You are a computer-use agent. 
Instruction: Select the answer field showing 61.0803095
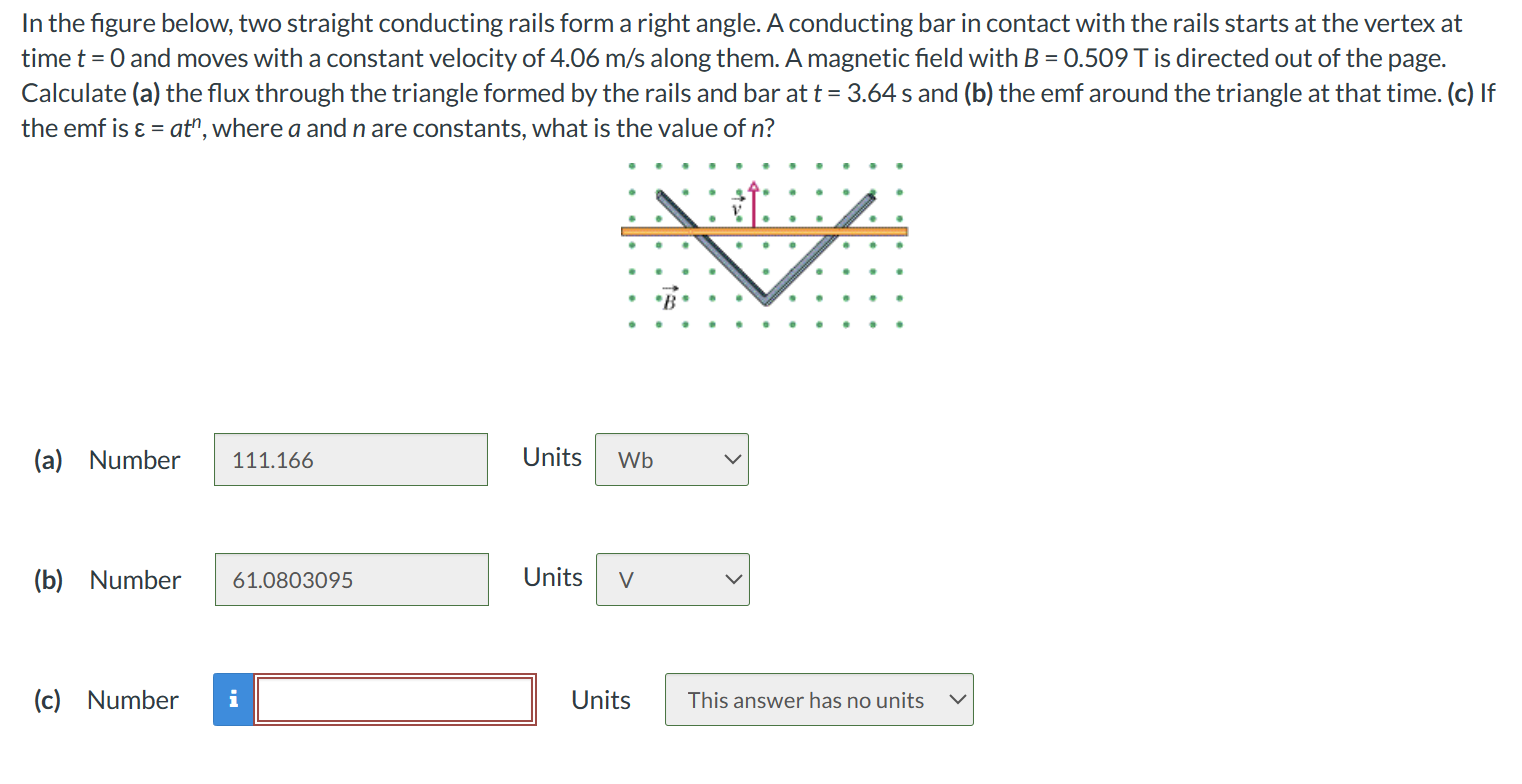[x=351, y=579]
